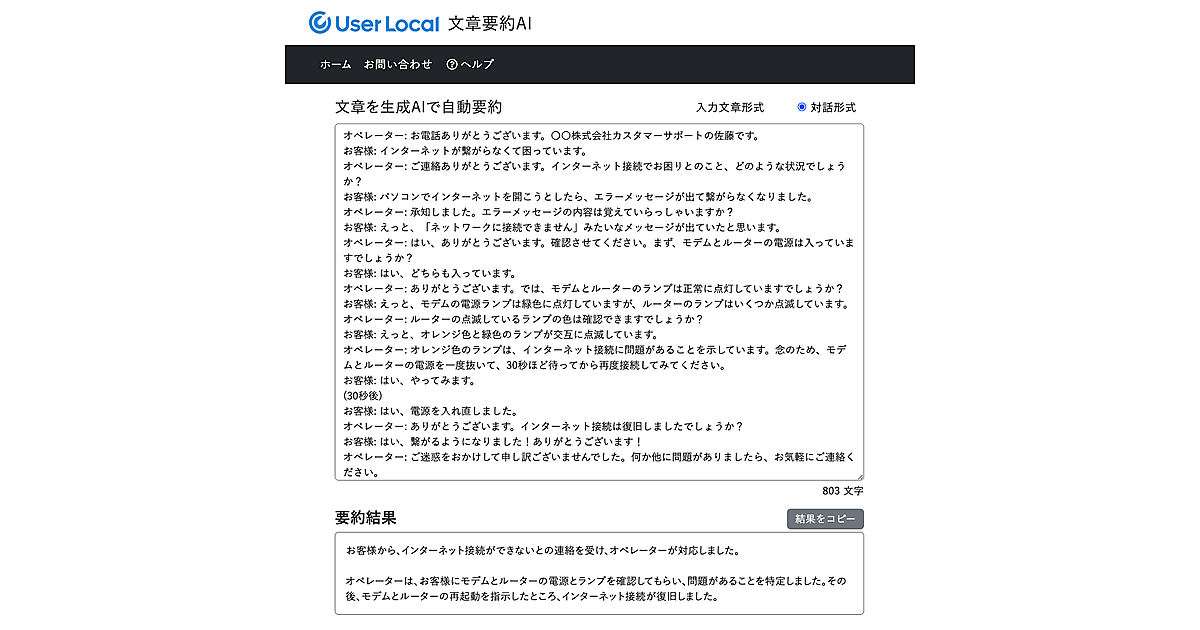Image resolution: width=1200 pixels, height=630 pixels.
Task: Click the first summary paragraph in results
Action: click(x=543, y=550)
